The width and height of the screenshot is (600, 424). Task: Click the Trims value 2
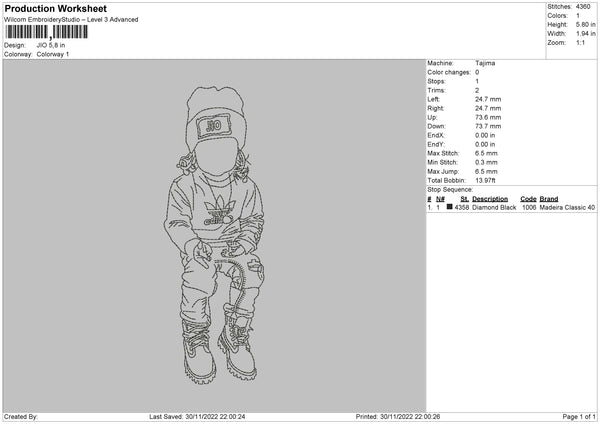pos(477,90)
